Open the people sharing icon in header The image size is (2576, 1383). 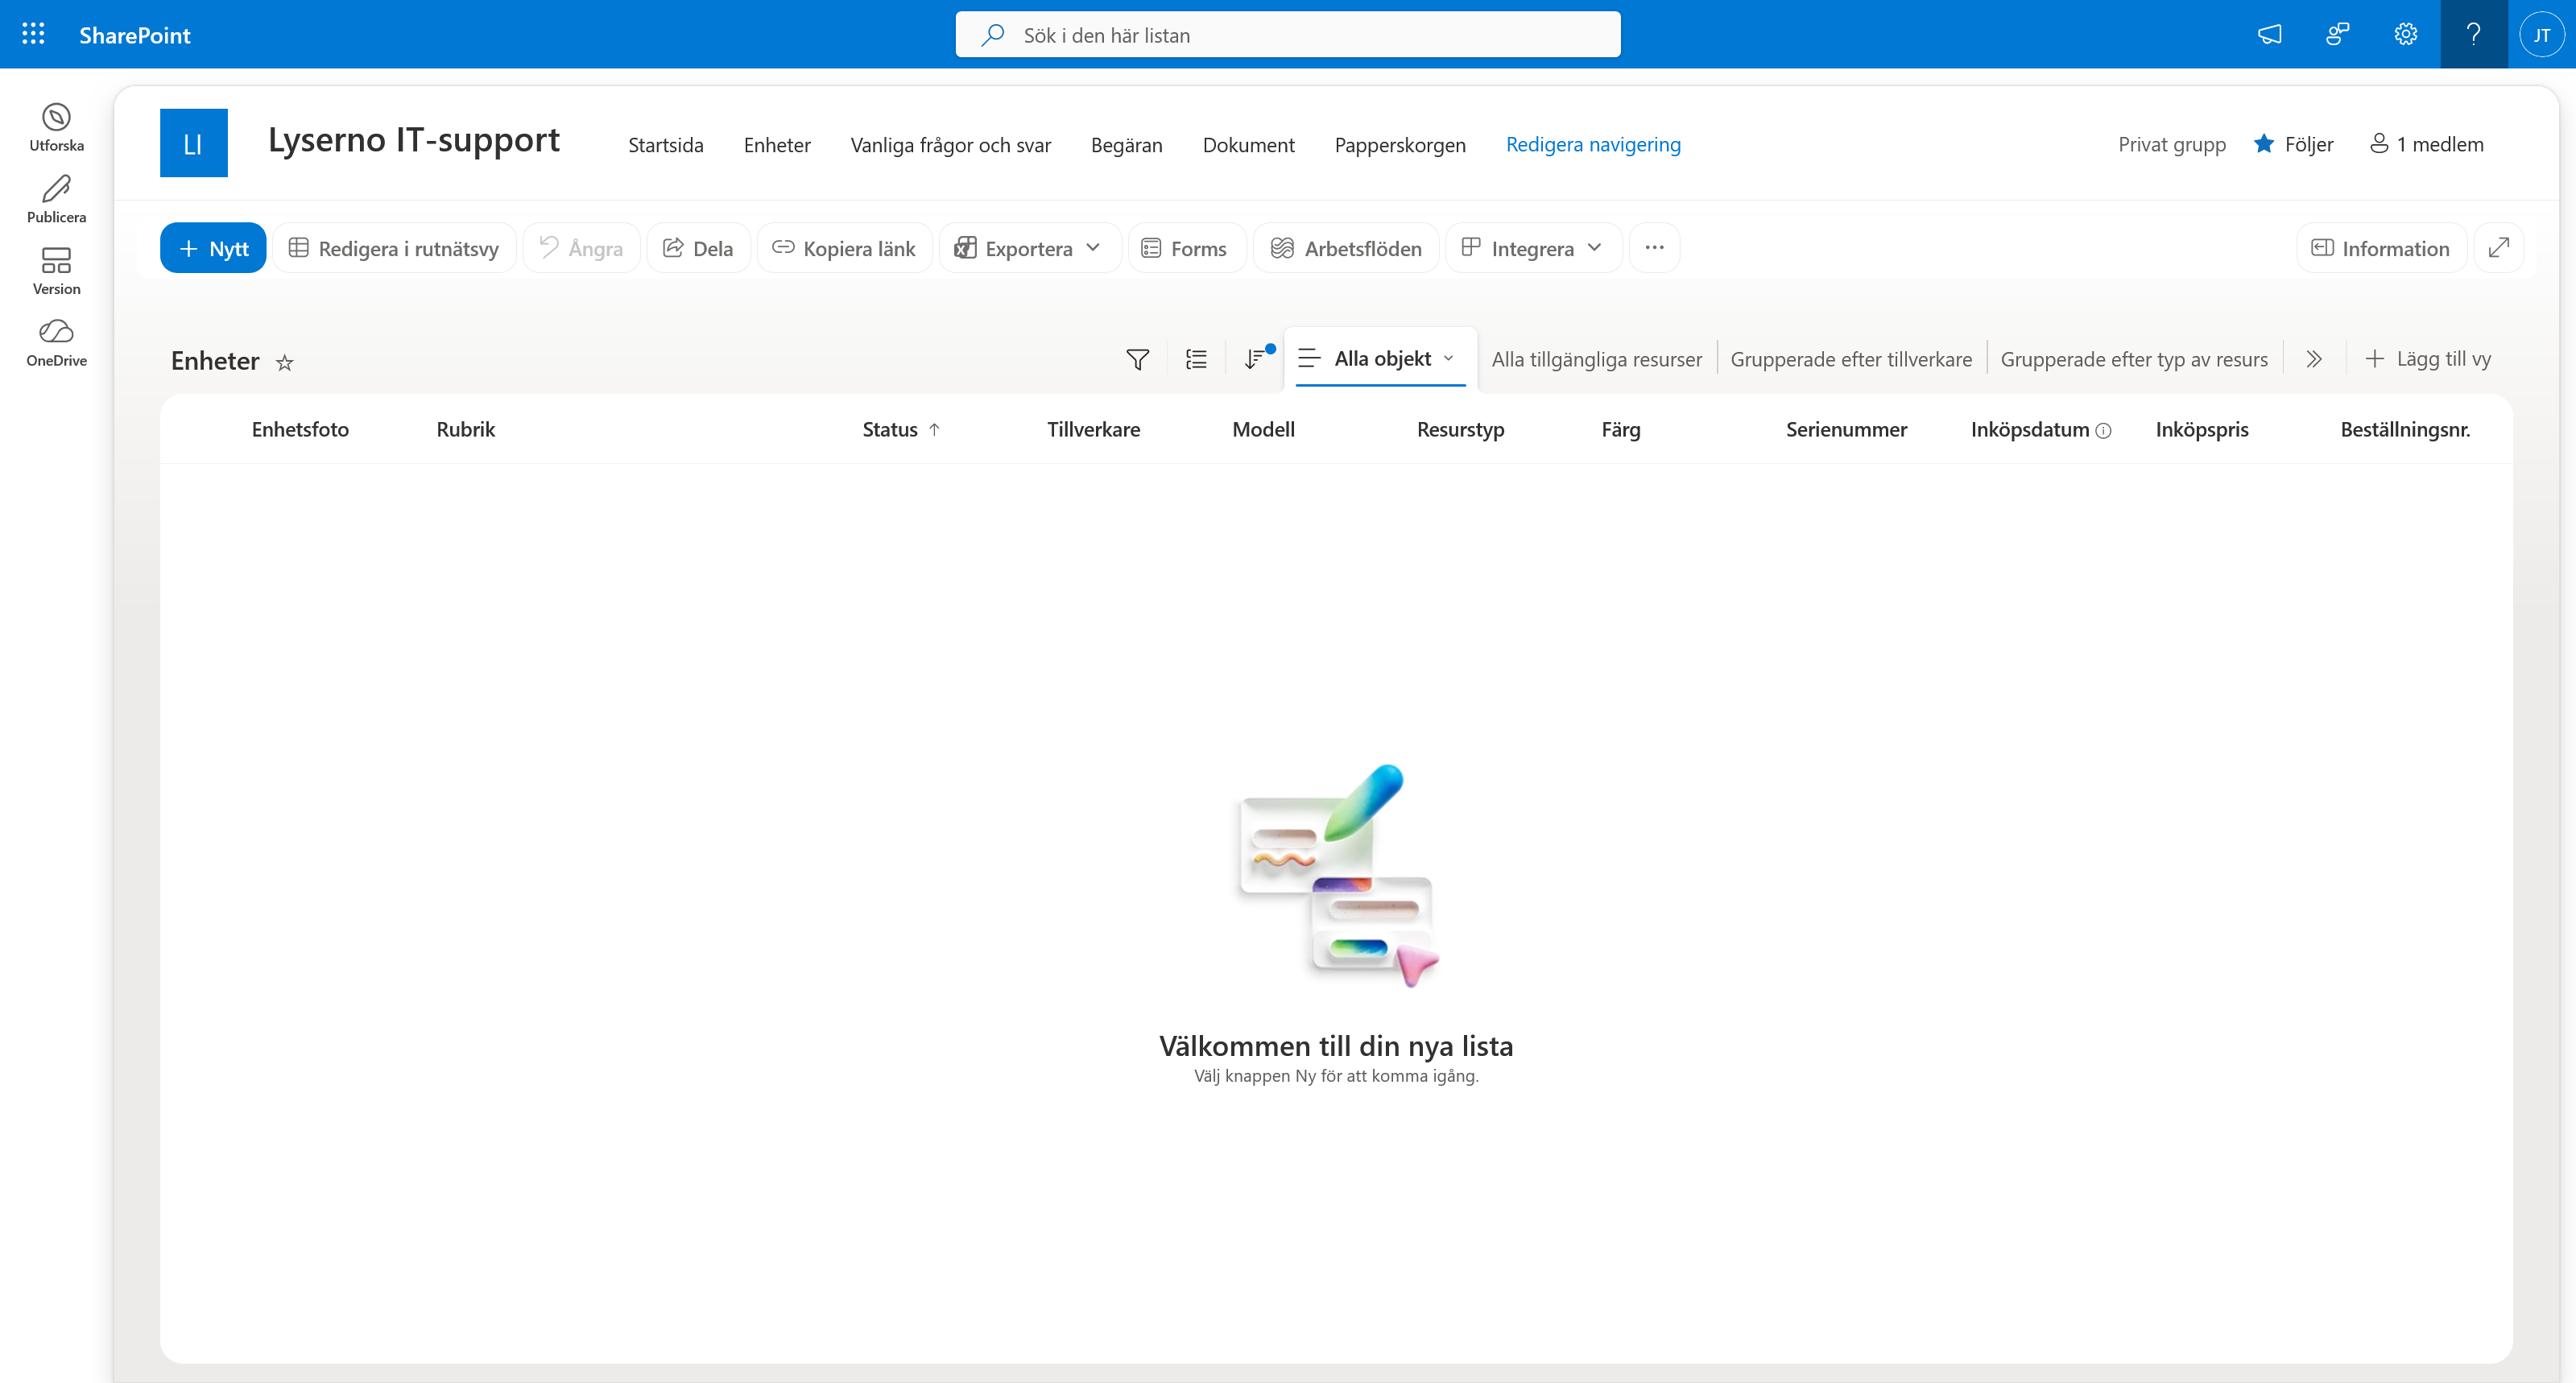click(2337, 34)
